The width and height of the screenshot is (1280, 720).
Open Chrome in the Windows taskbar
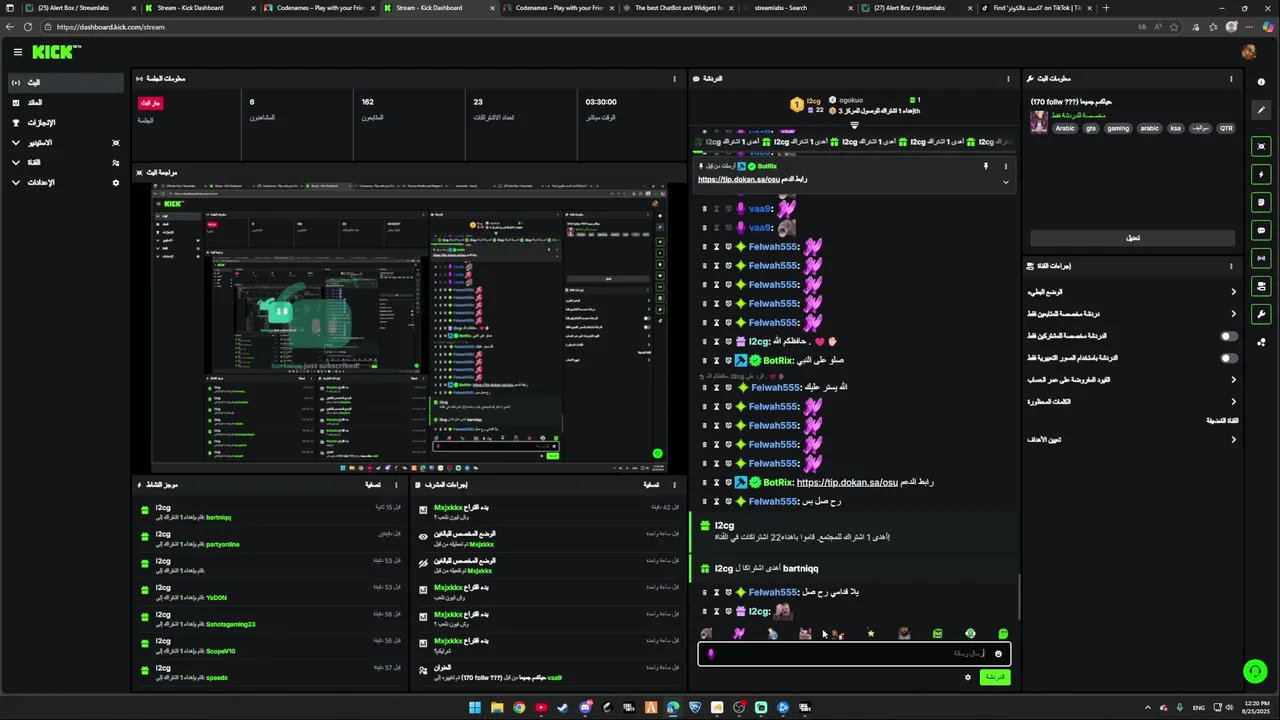(x=519, y=708)
